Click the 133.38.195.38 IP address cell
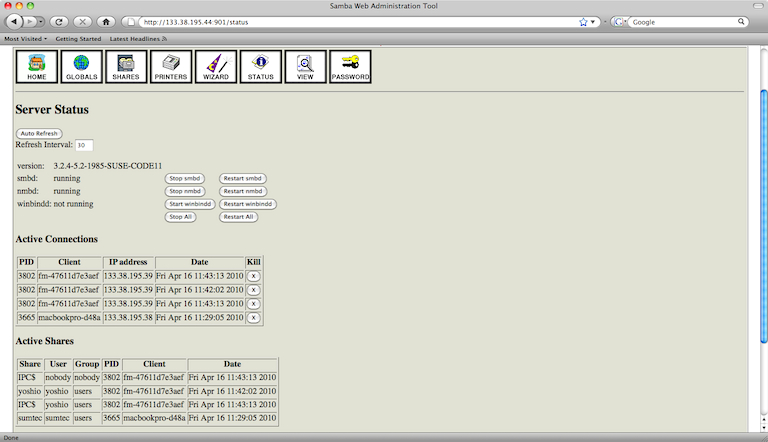The width and height of the screenshot is (768, 442). [x=128, y=318]
